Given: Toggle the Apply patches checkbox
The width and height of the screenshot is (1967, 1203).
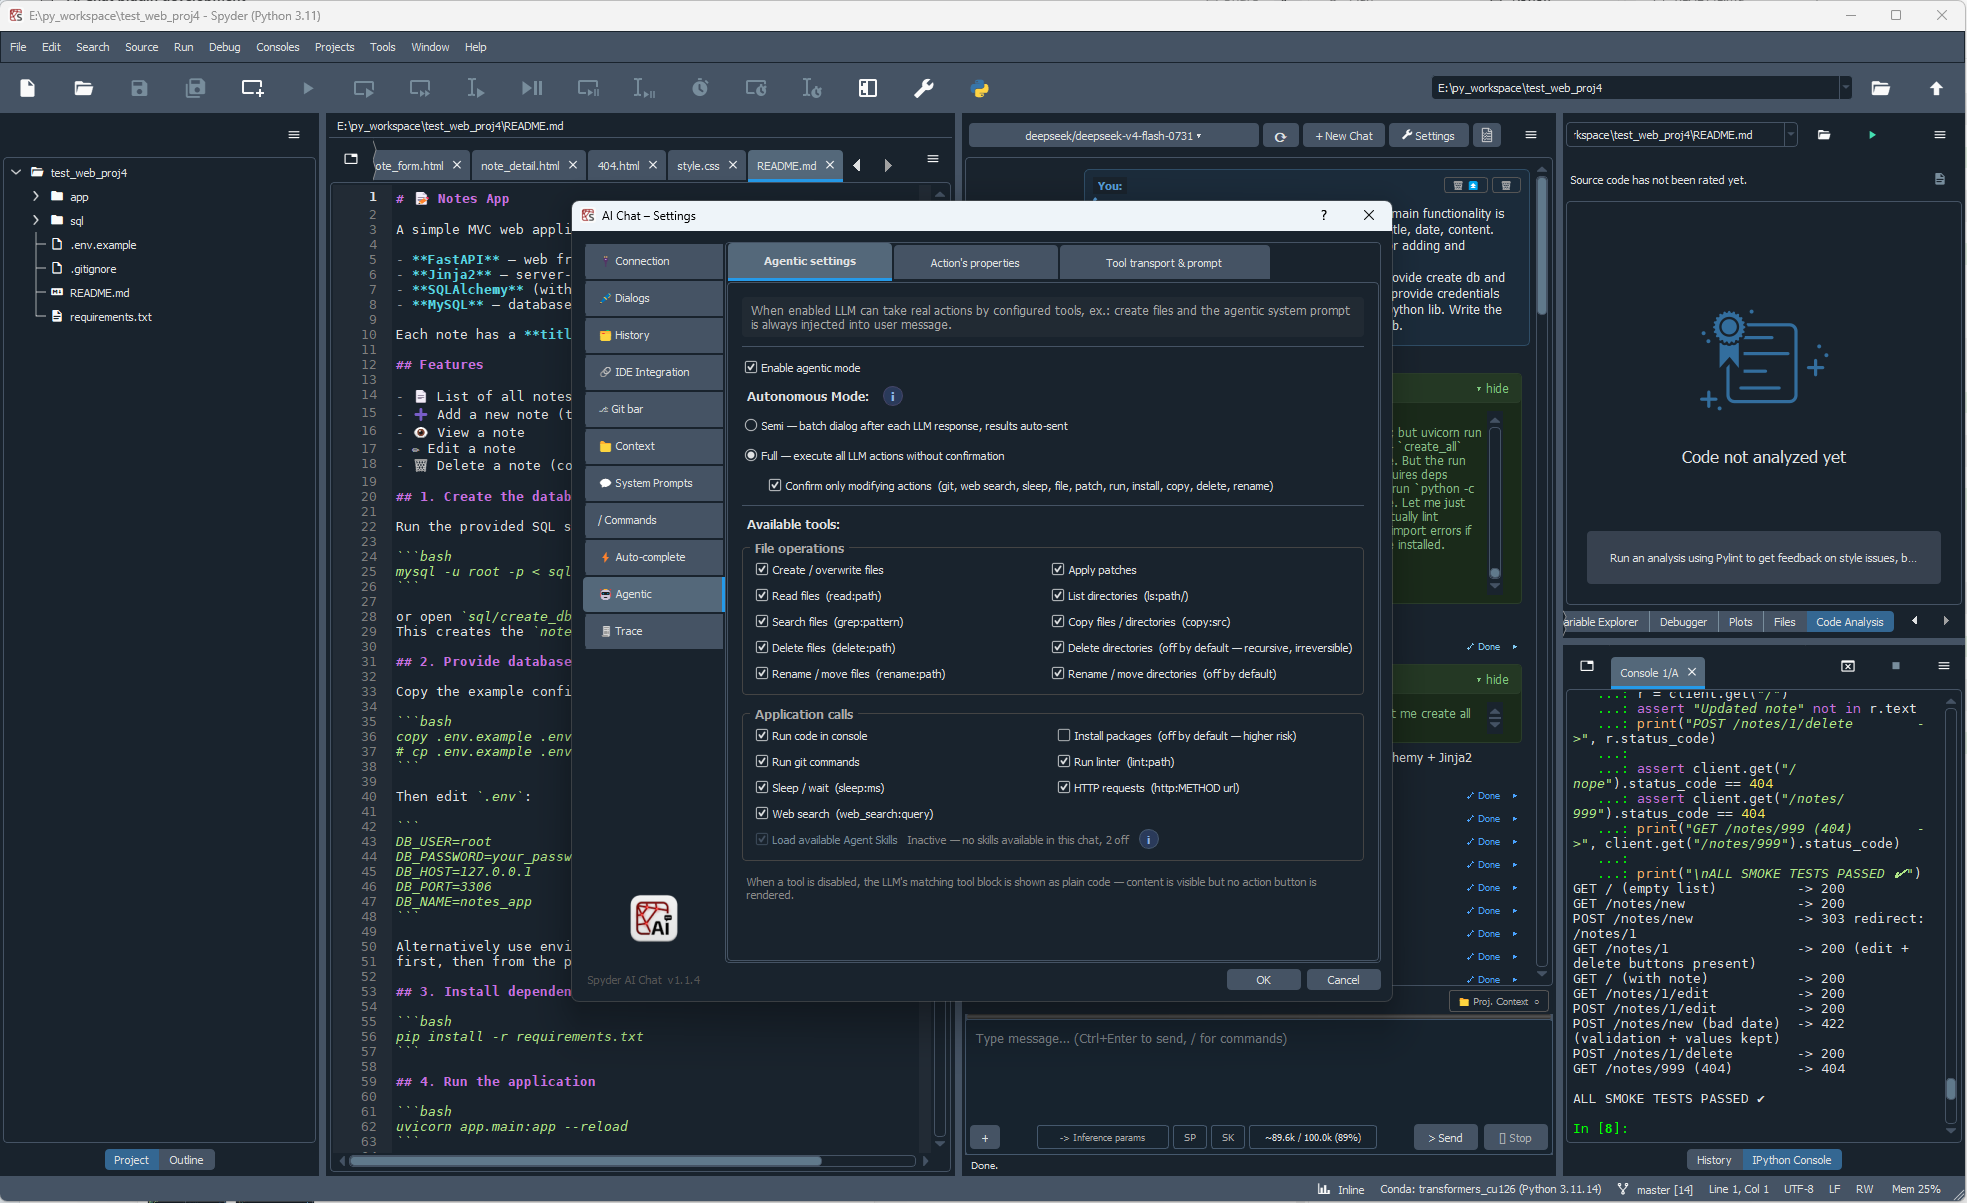Looking at the screenshot, I should tap(1058, 570).
